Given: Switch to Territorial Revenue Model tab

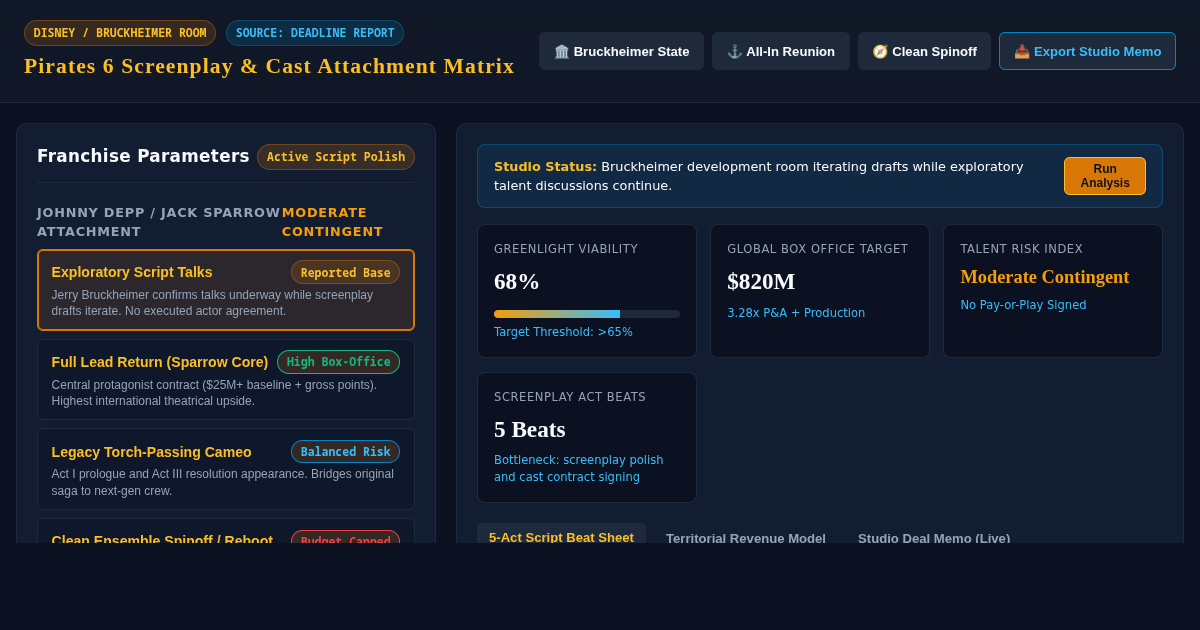Looking at the screenshot, I should point(746,537).
